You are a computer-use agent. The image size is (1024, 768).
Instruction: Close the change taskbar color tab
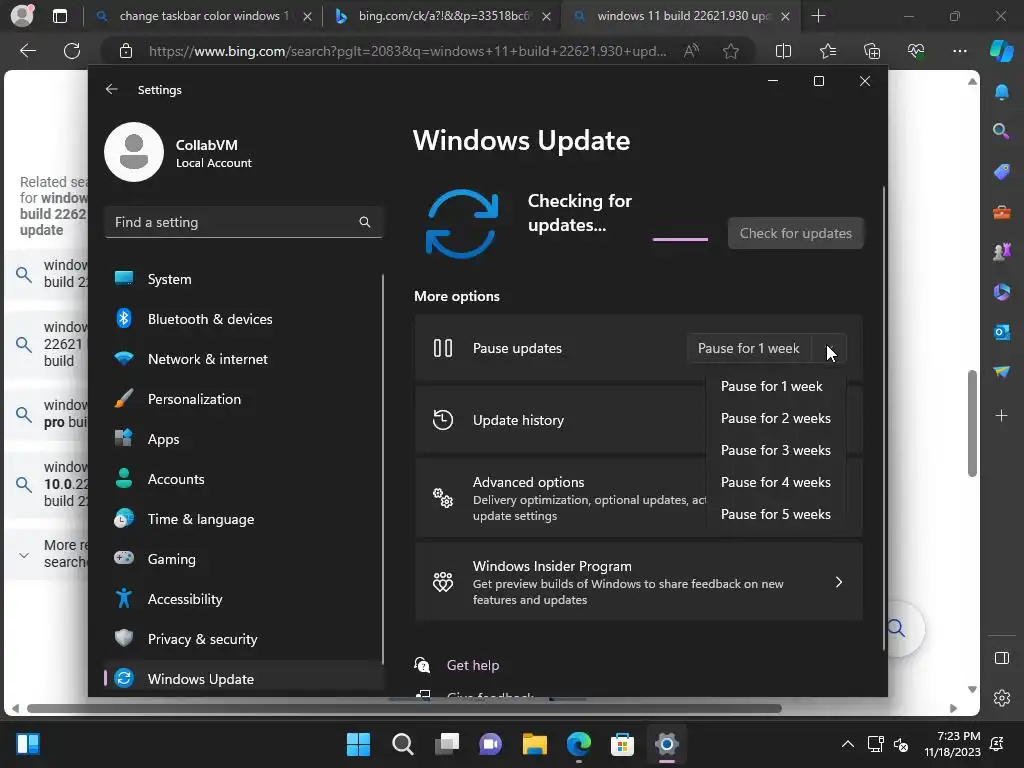click(307, 16)
